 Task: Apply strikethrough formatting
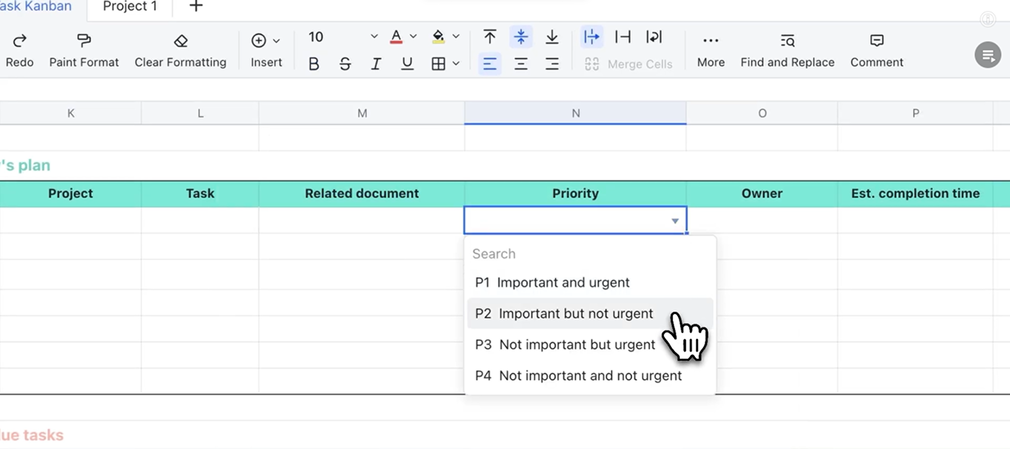tap(345, 64)
